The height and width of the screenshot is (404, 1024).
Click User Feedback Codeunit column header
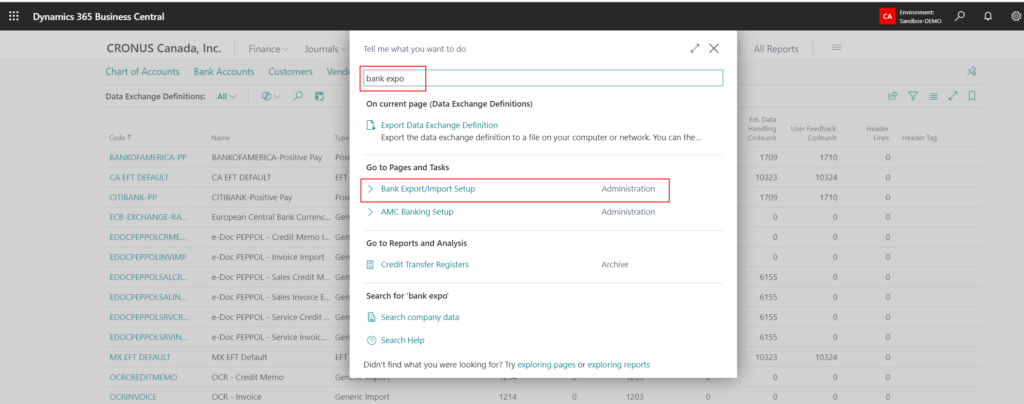pyautogui.click(x=813, y=133)
